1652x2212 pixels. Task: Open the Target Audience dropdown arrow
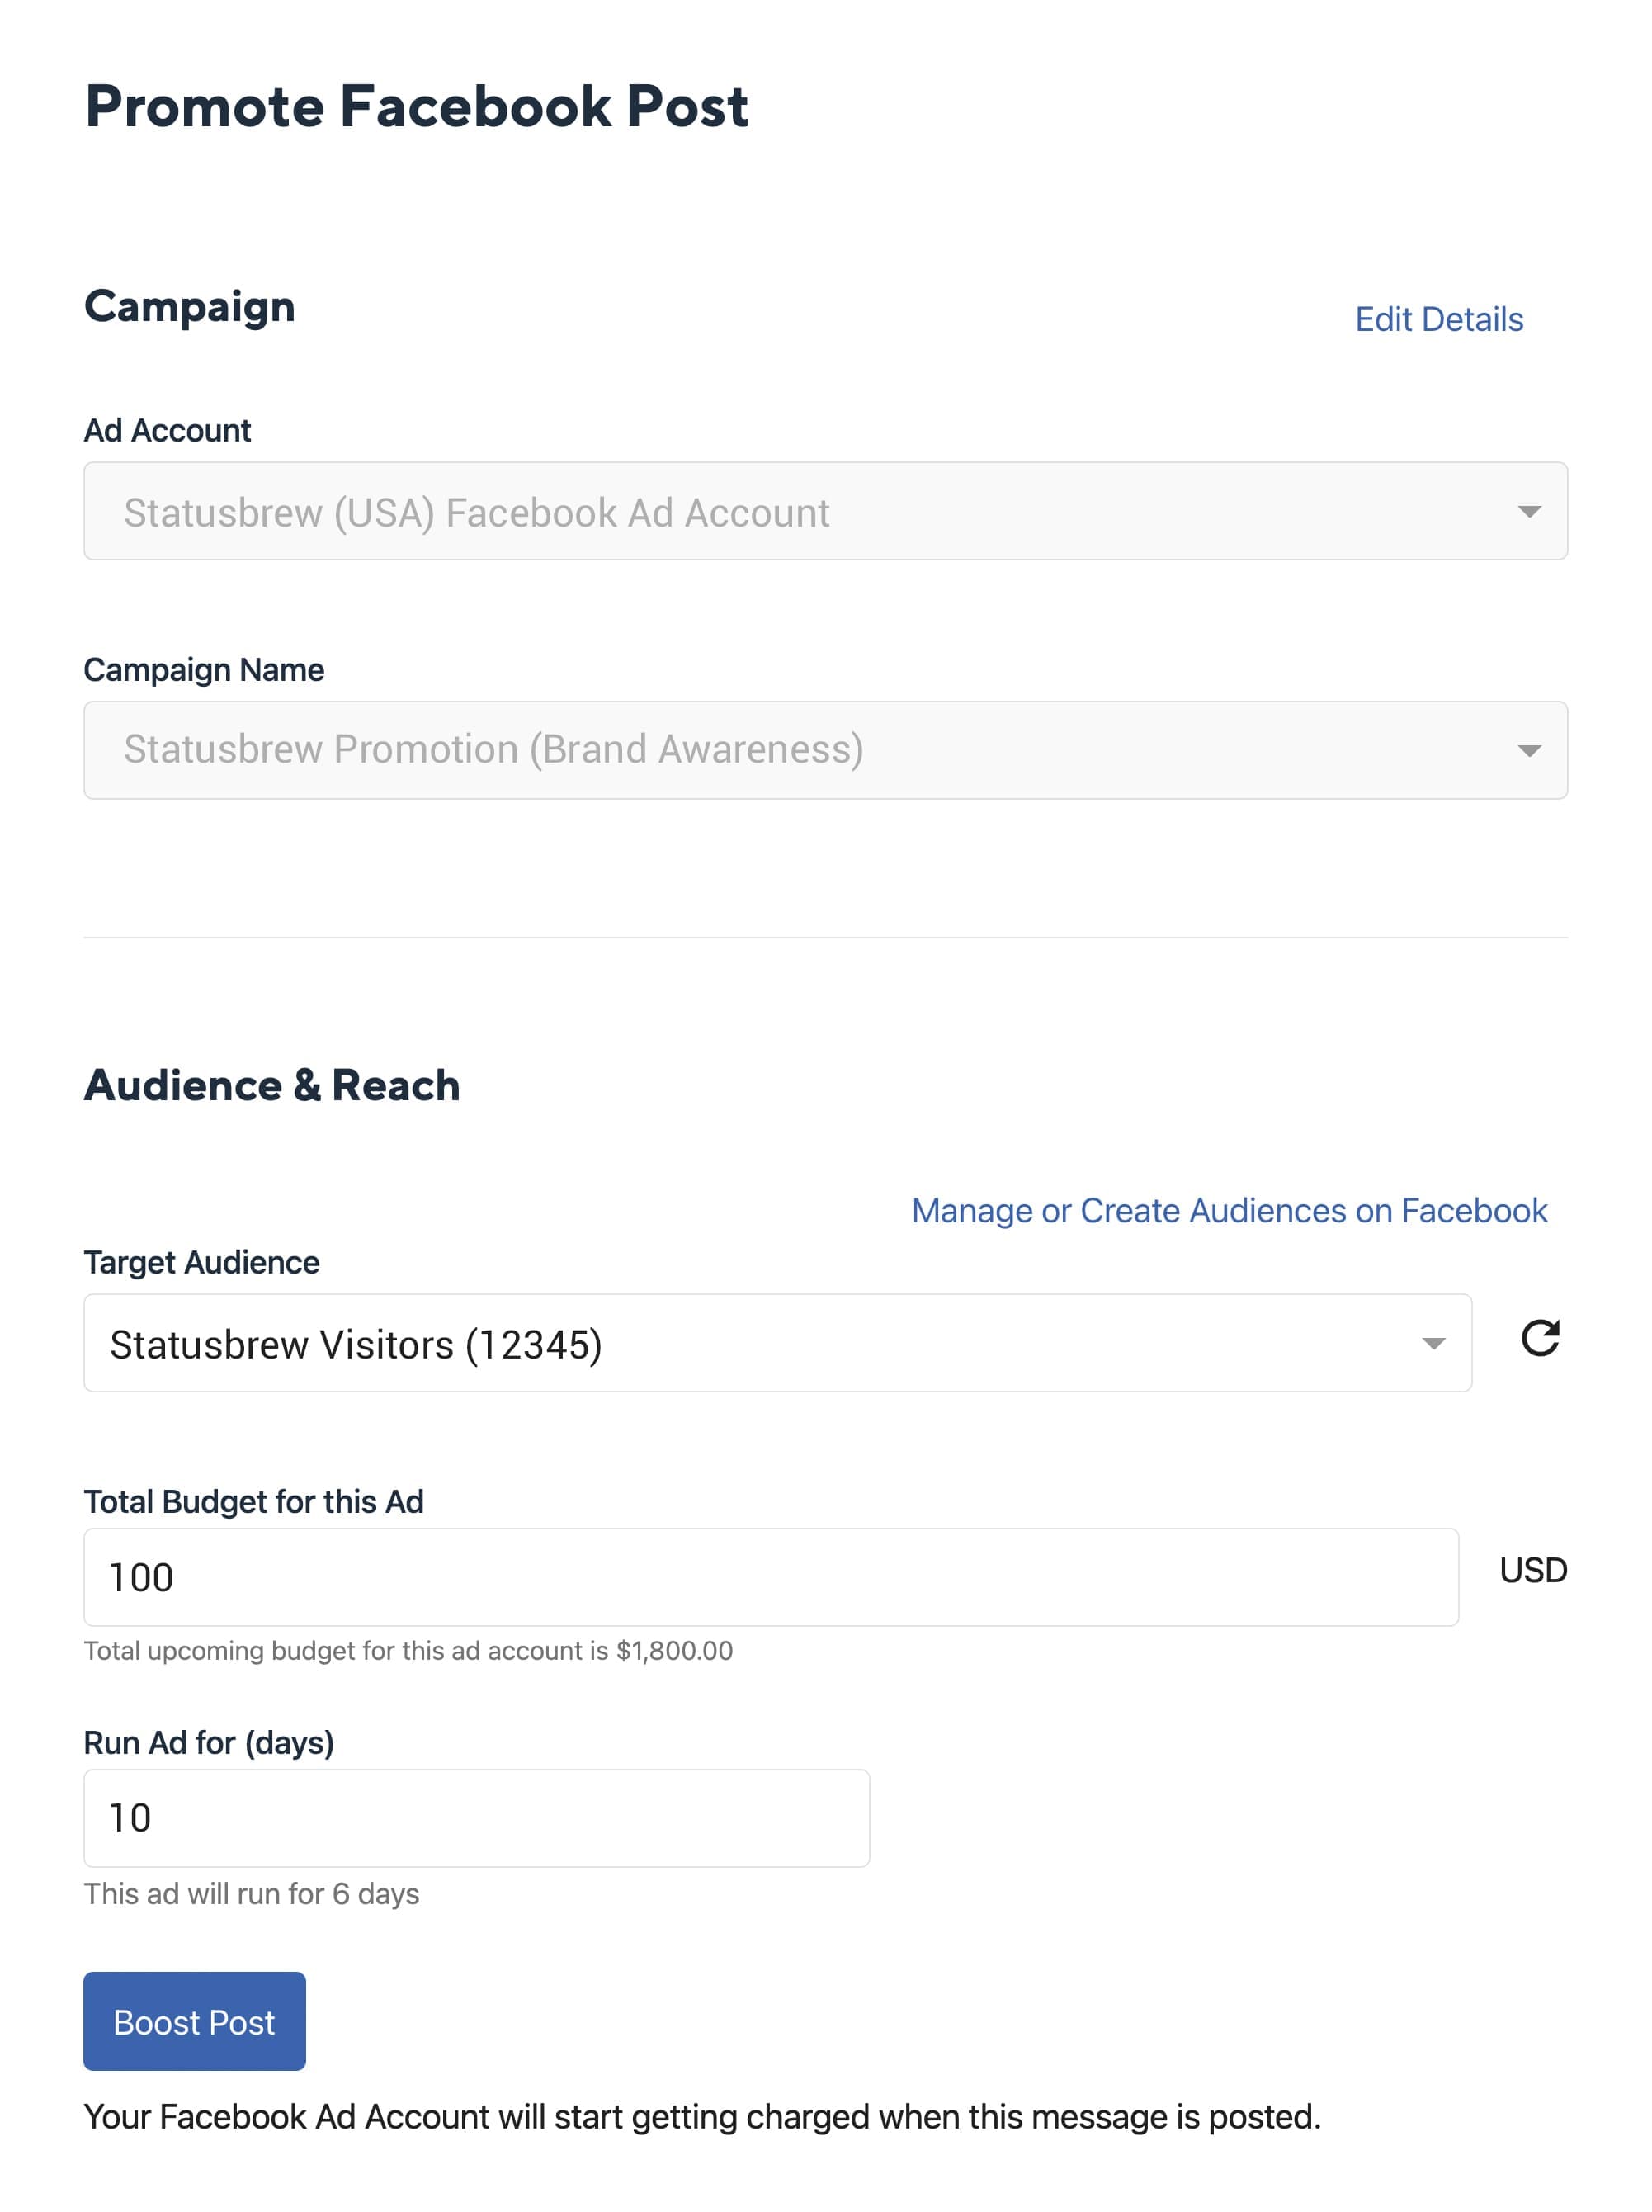(1433, 1344)
